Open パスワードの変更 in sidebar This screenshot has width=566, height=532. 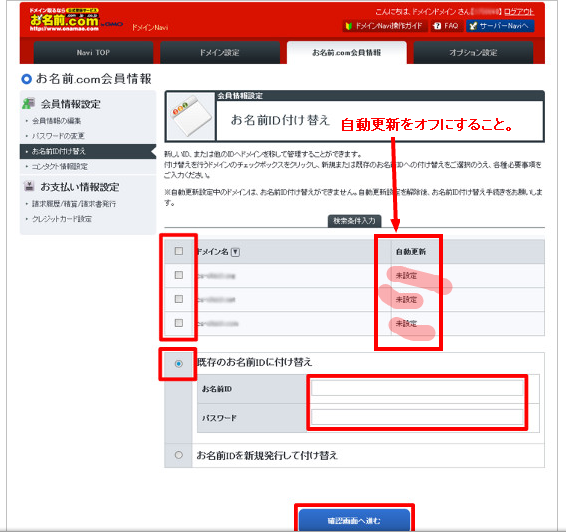pyautogui.click(x=58, y=136)
